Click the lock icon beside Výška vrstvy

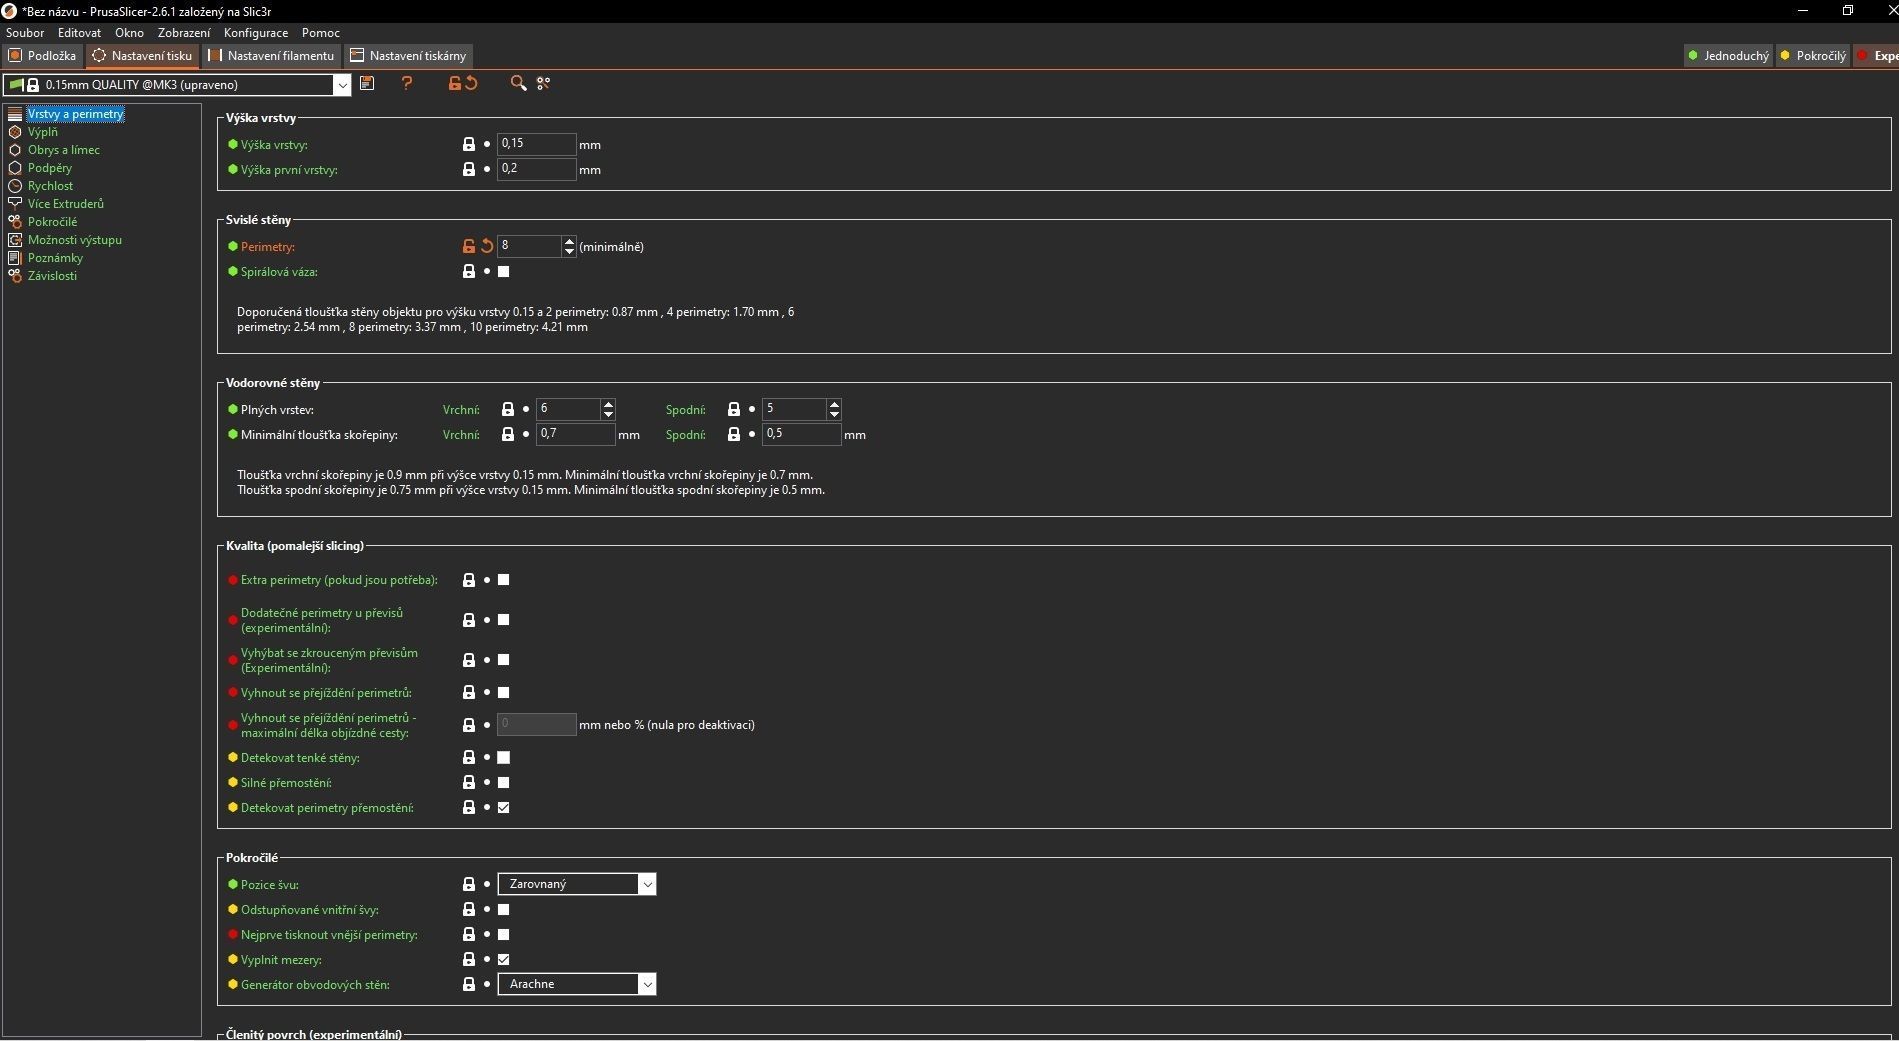468,144
